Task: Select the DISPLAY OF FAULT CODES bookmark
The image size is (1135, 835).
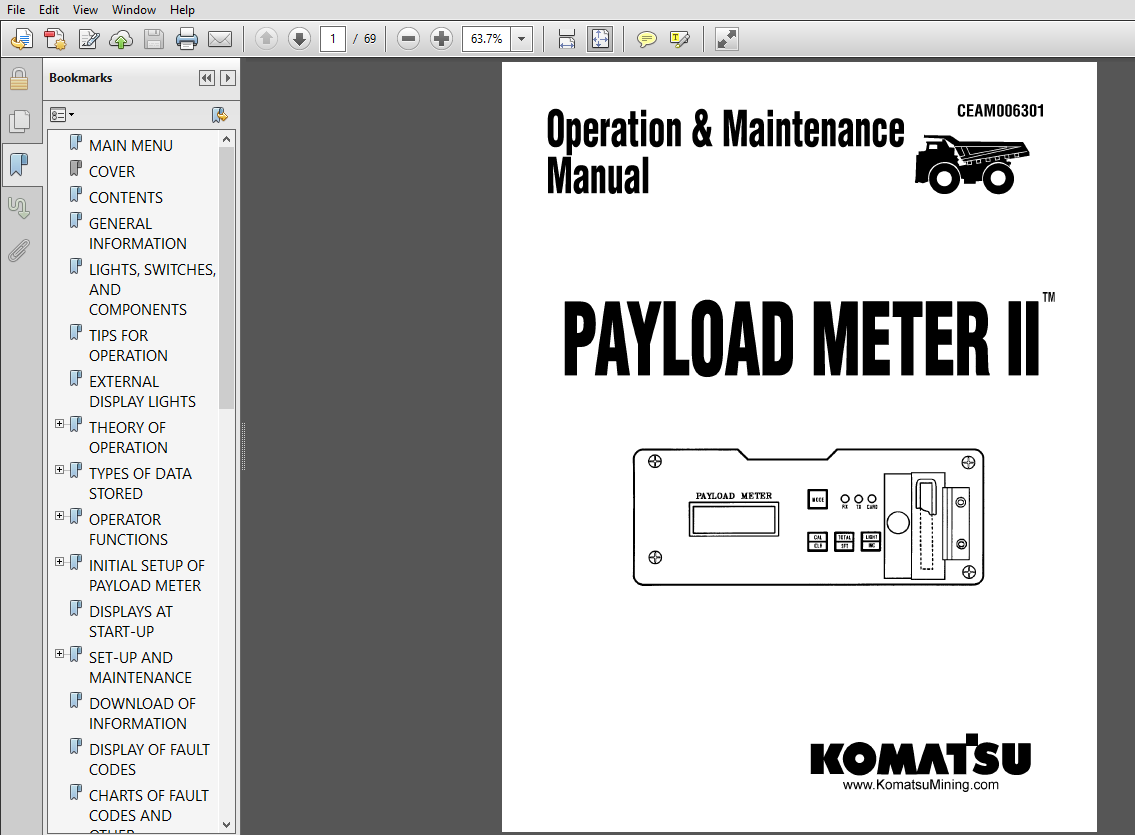Action: tap(149, 760)
